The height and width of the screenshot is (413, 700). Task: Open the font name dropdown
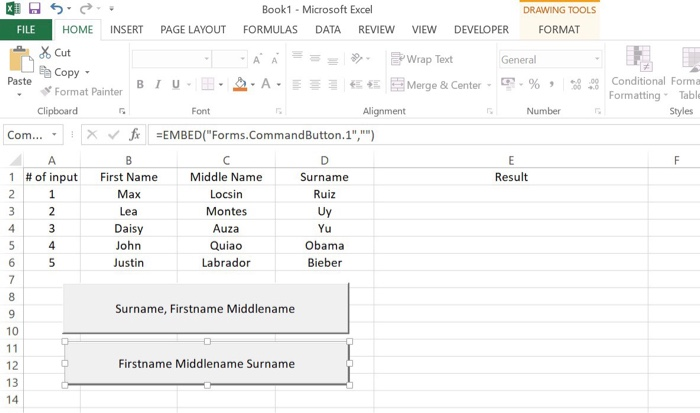[x=207, y=59]
